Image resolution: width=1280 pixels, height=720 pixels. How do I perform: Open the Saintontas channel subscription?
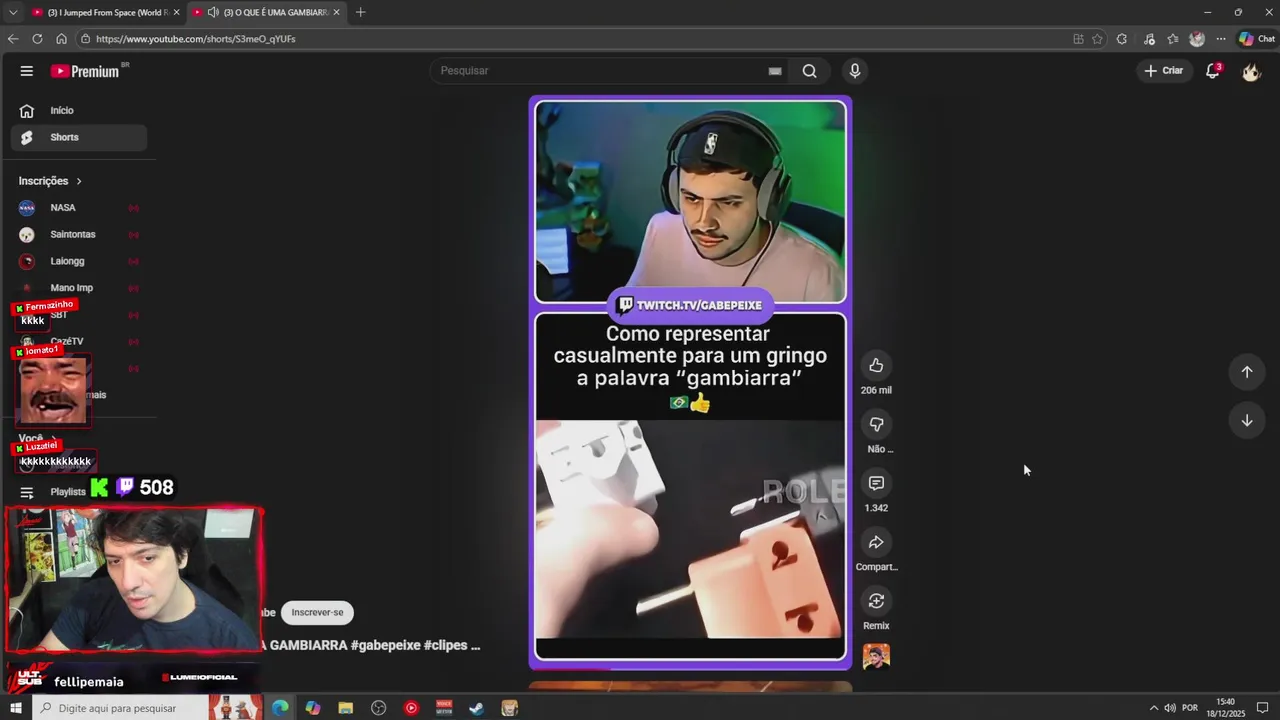click(x=79, y=235)
